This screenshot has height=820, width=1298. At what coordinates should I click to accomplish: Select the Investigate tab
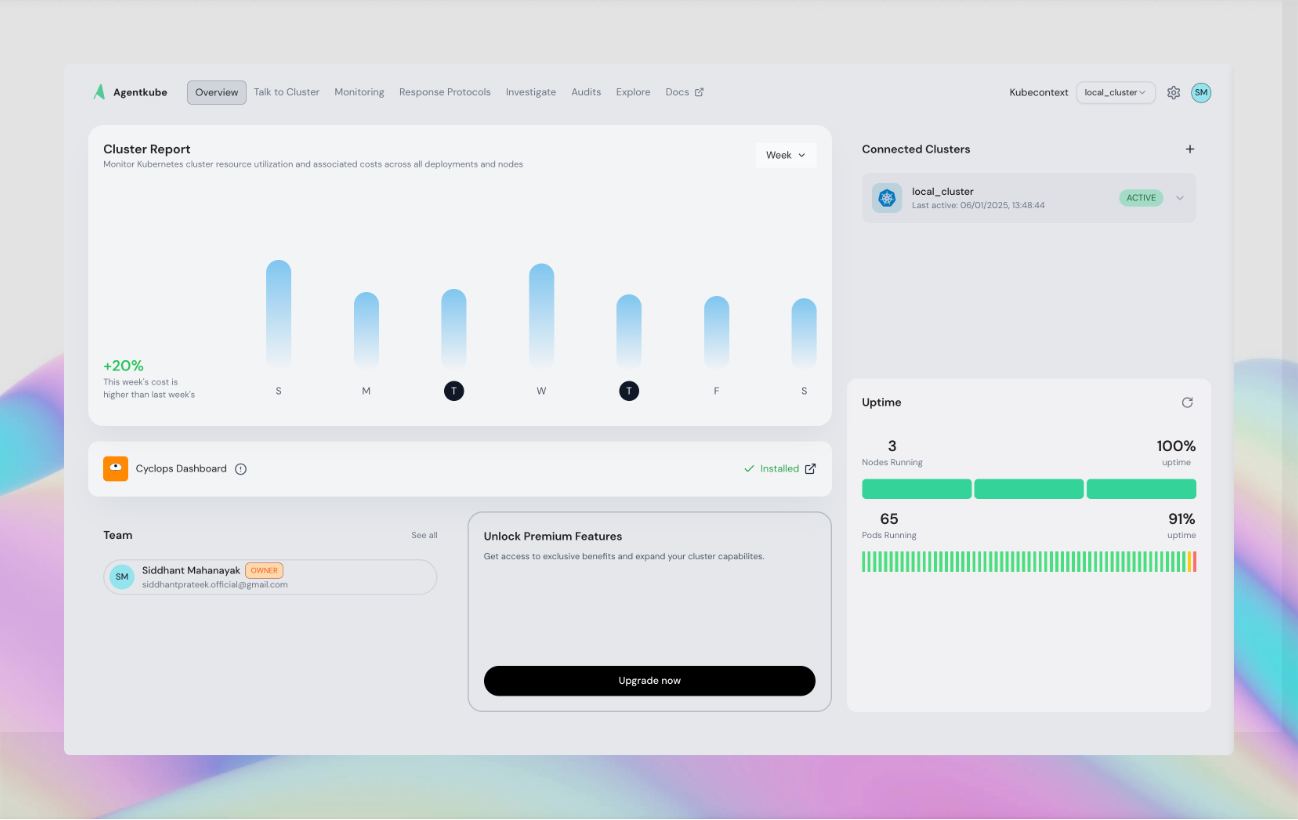[x=531, y=92]
